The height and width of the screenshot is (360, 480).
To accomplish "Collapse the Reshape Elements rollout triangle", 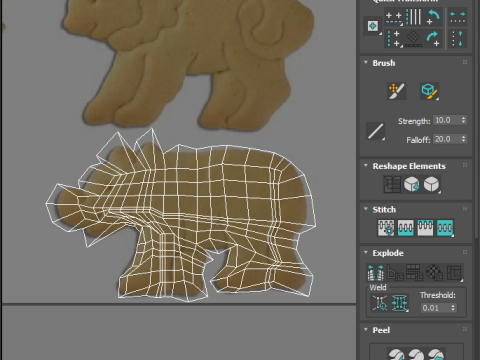I will [366, 166].
